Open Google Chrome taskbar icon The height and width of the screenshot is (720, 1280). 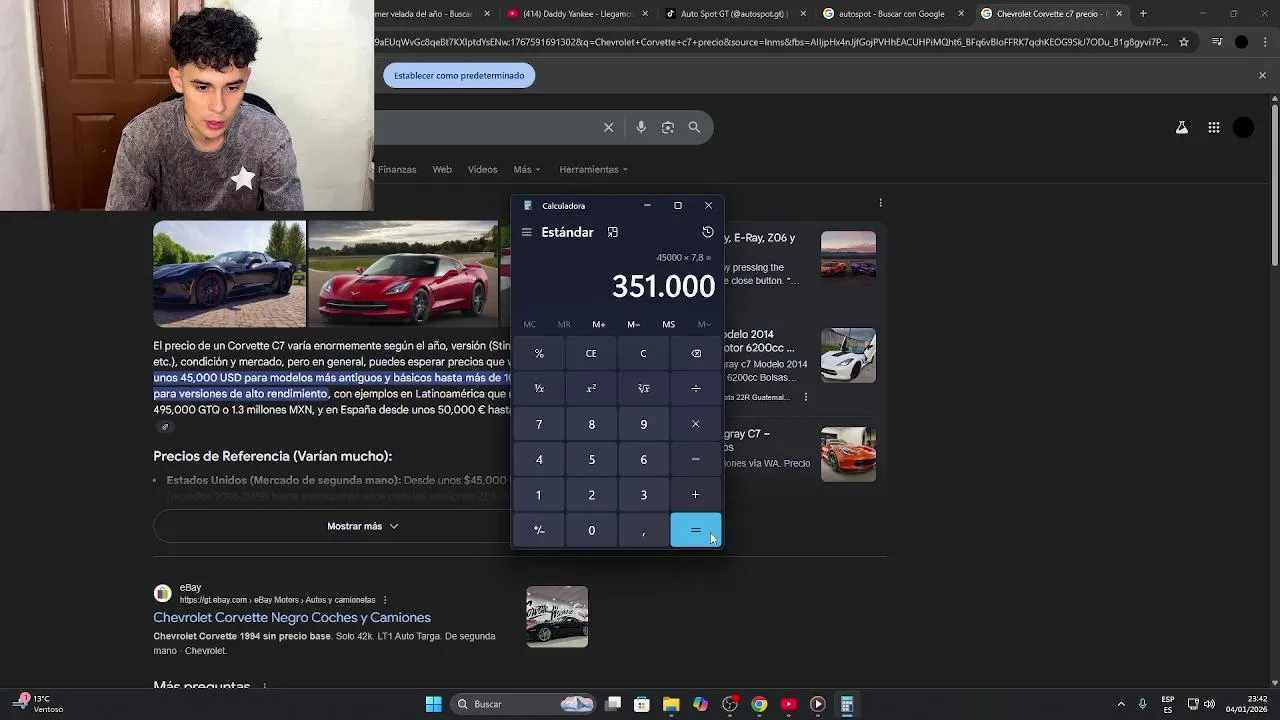pos(759,704)
